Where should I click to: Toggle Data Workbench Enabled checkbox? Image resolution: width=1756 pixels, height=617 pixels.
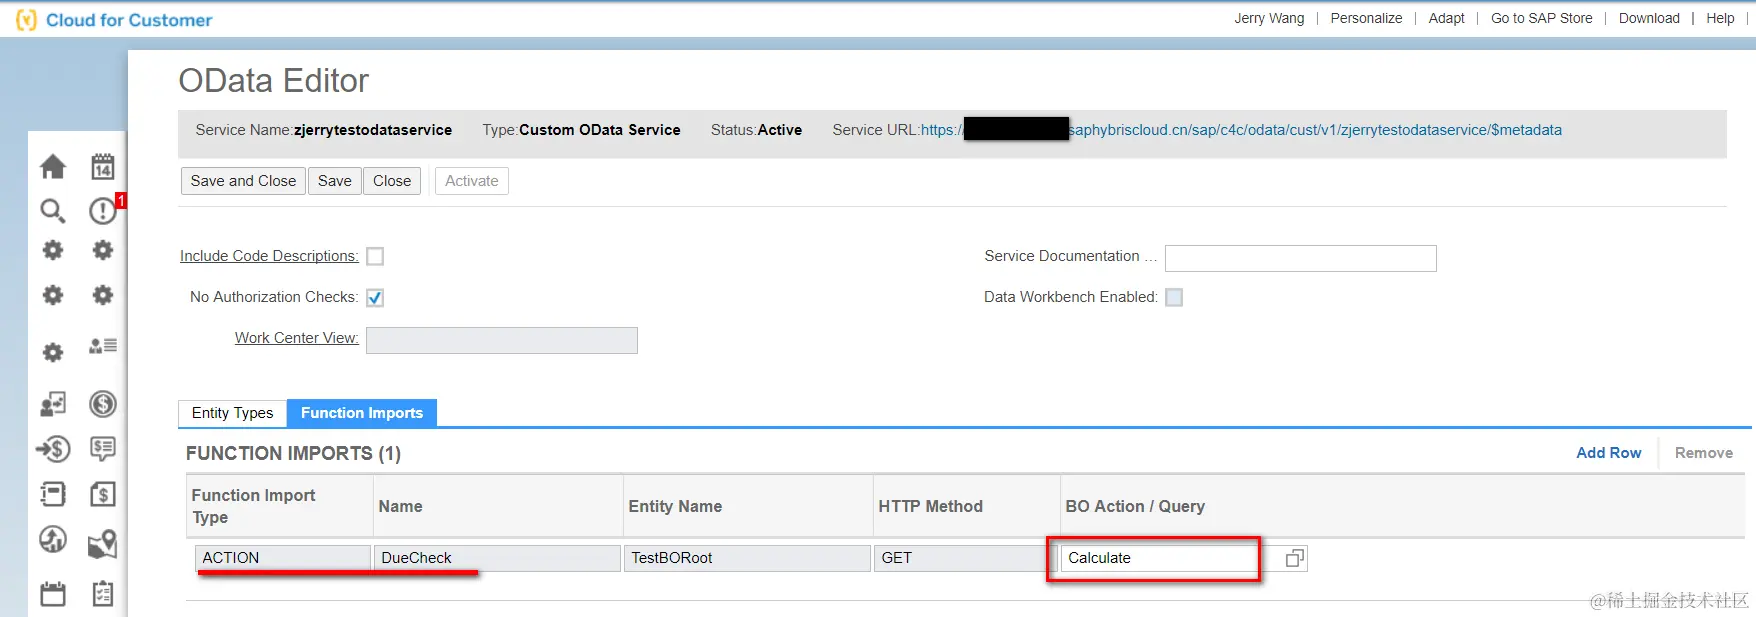pos(1174,297)
